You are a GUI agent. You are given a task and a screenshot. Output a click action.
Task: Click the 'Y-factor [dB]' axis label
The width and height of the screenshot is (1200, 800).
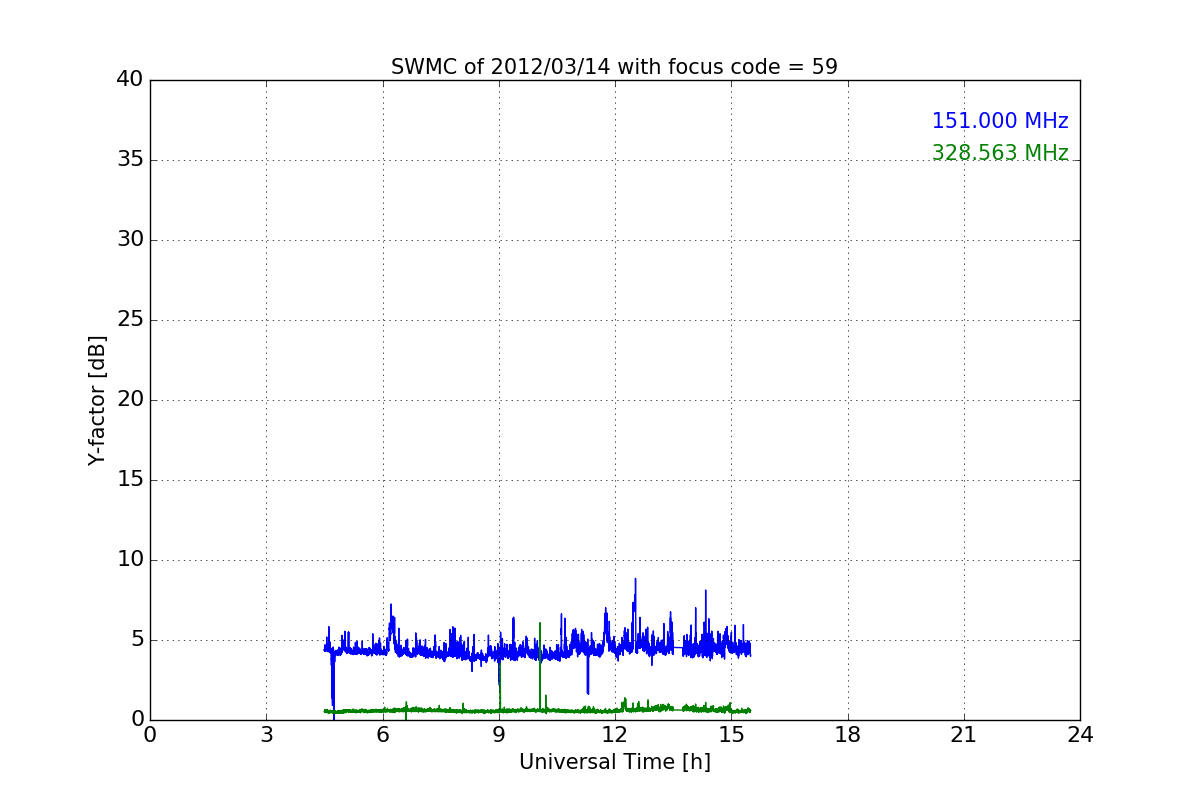tap(97, 400)
